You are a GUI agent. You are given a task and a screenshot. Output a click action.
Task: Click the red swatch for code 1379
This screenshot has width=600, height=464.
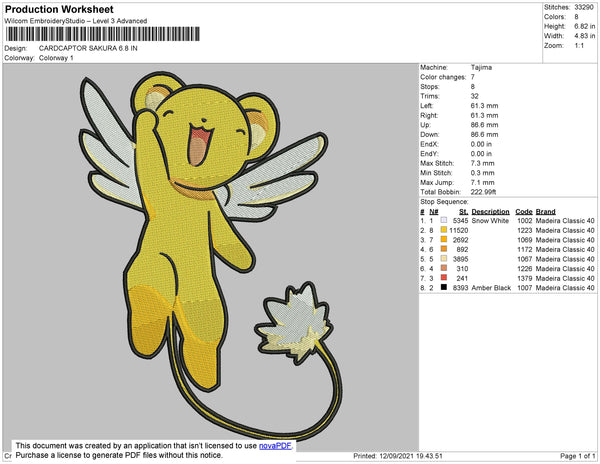[x=444, y=278]
